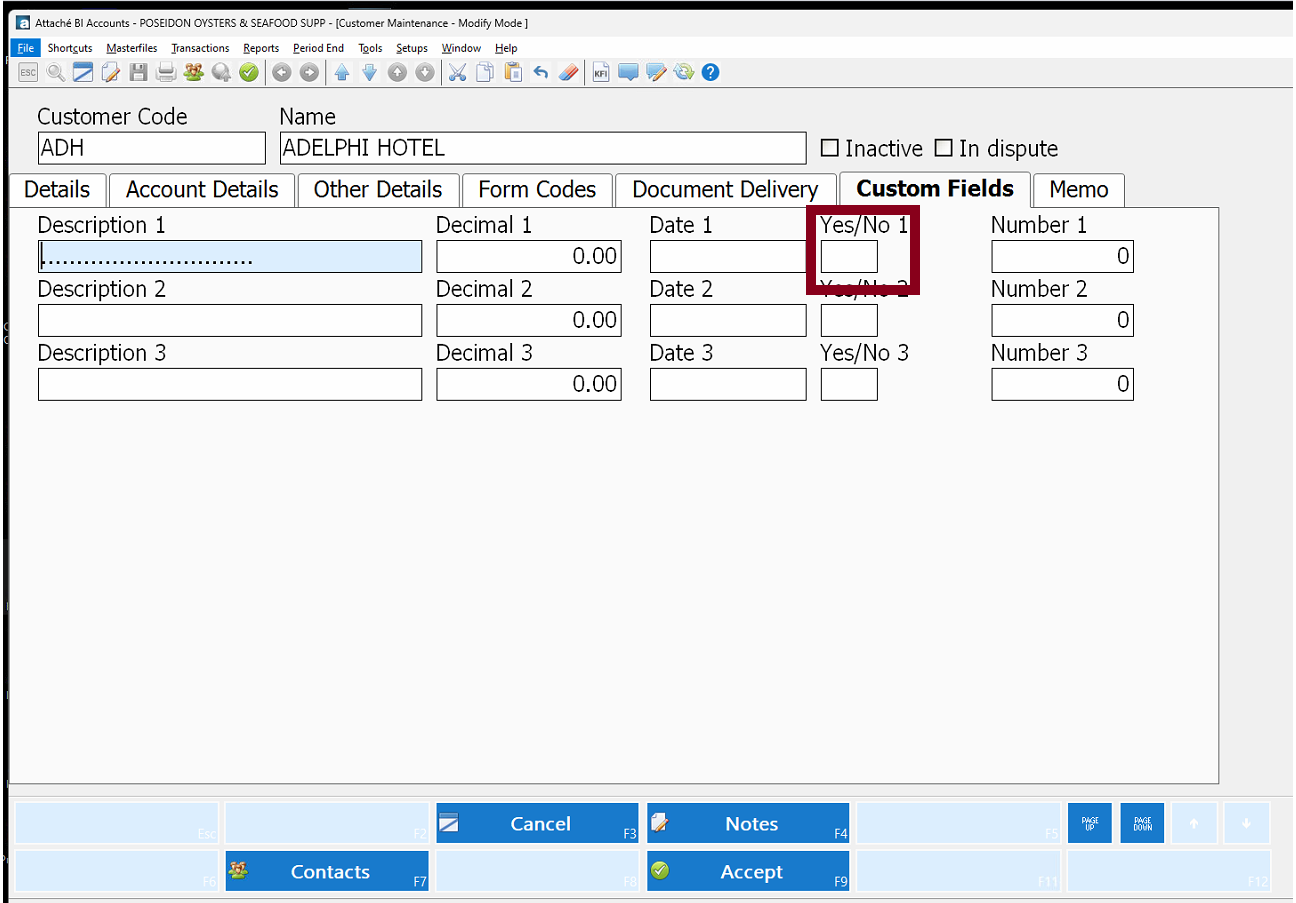
Task: Click the undo arrow icon
Action: 541,72
